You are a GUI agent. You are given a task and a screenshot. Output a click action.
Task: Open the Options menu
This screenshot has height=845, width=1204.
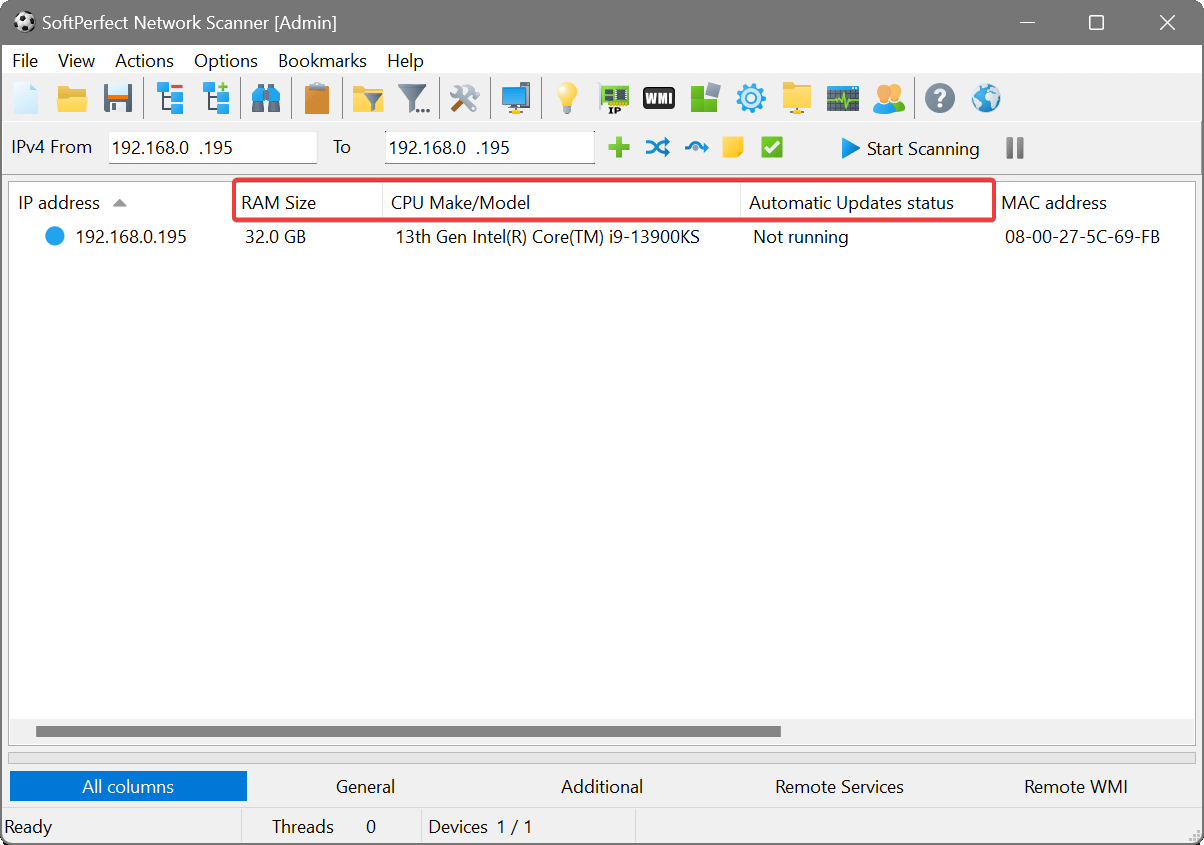pyautogui.click(x=226, y=61)
